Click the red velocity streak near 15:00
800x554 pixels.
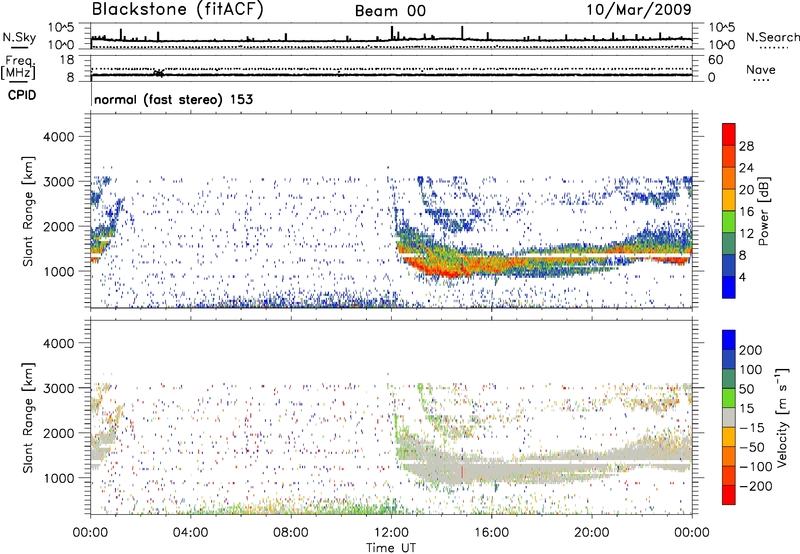point(462,471)
